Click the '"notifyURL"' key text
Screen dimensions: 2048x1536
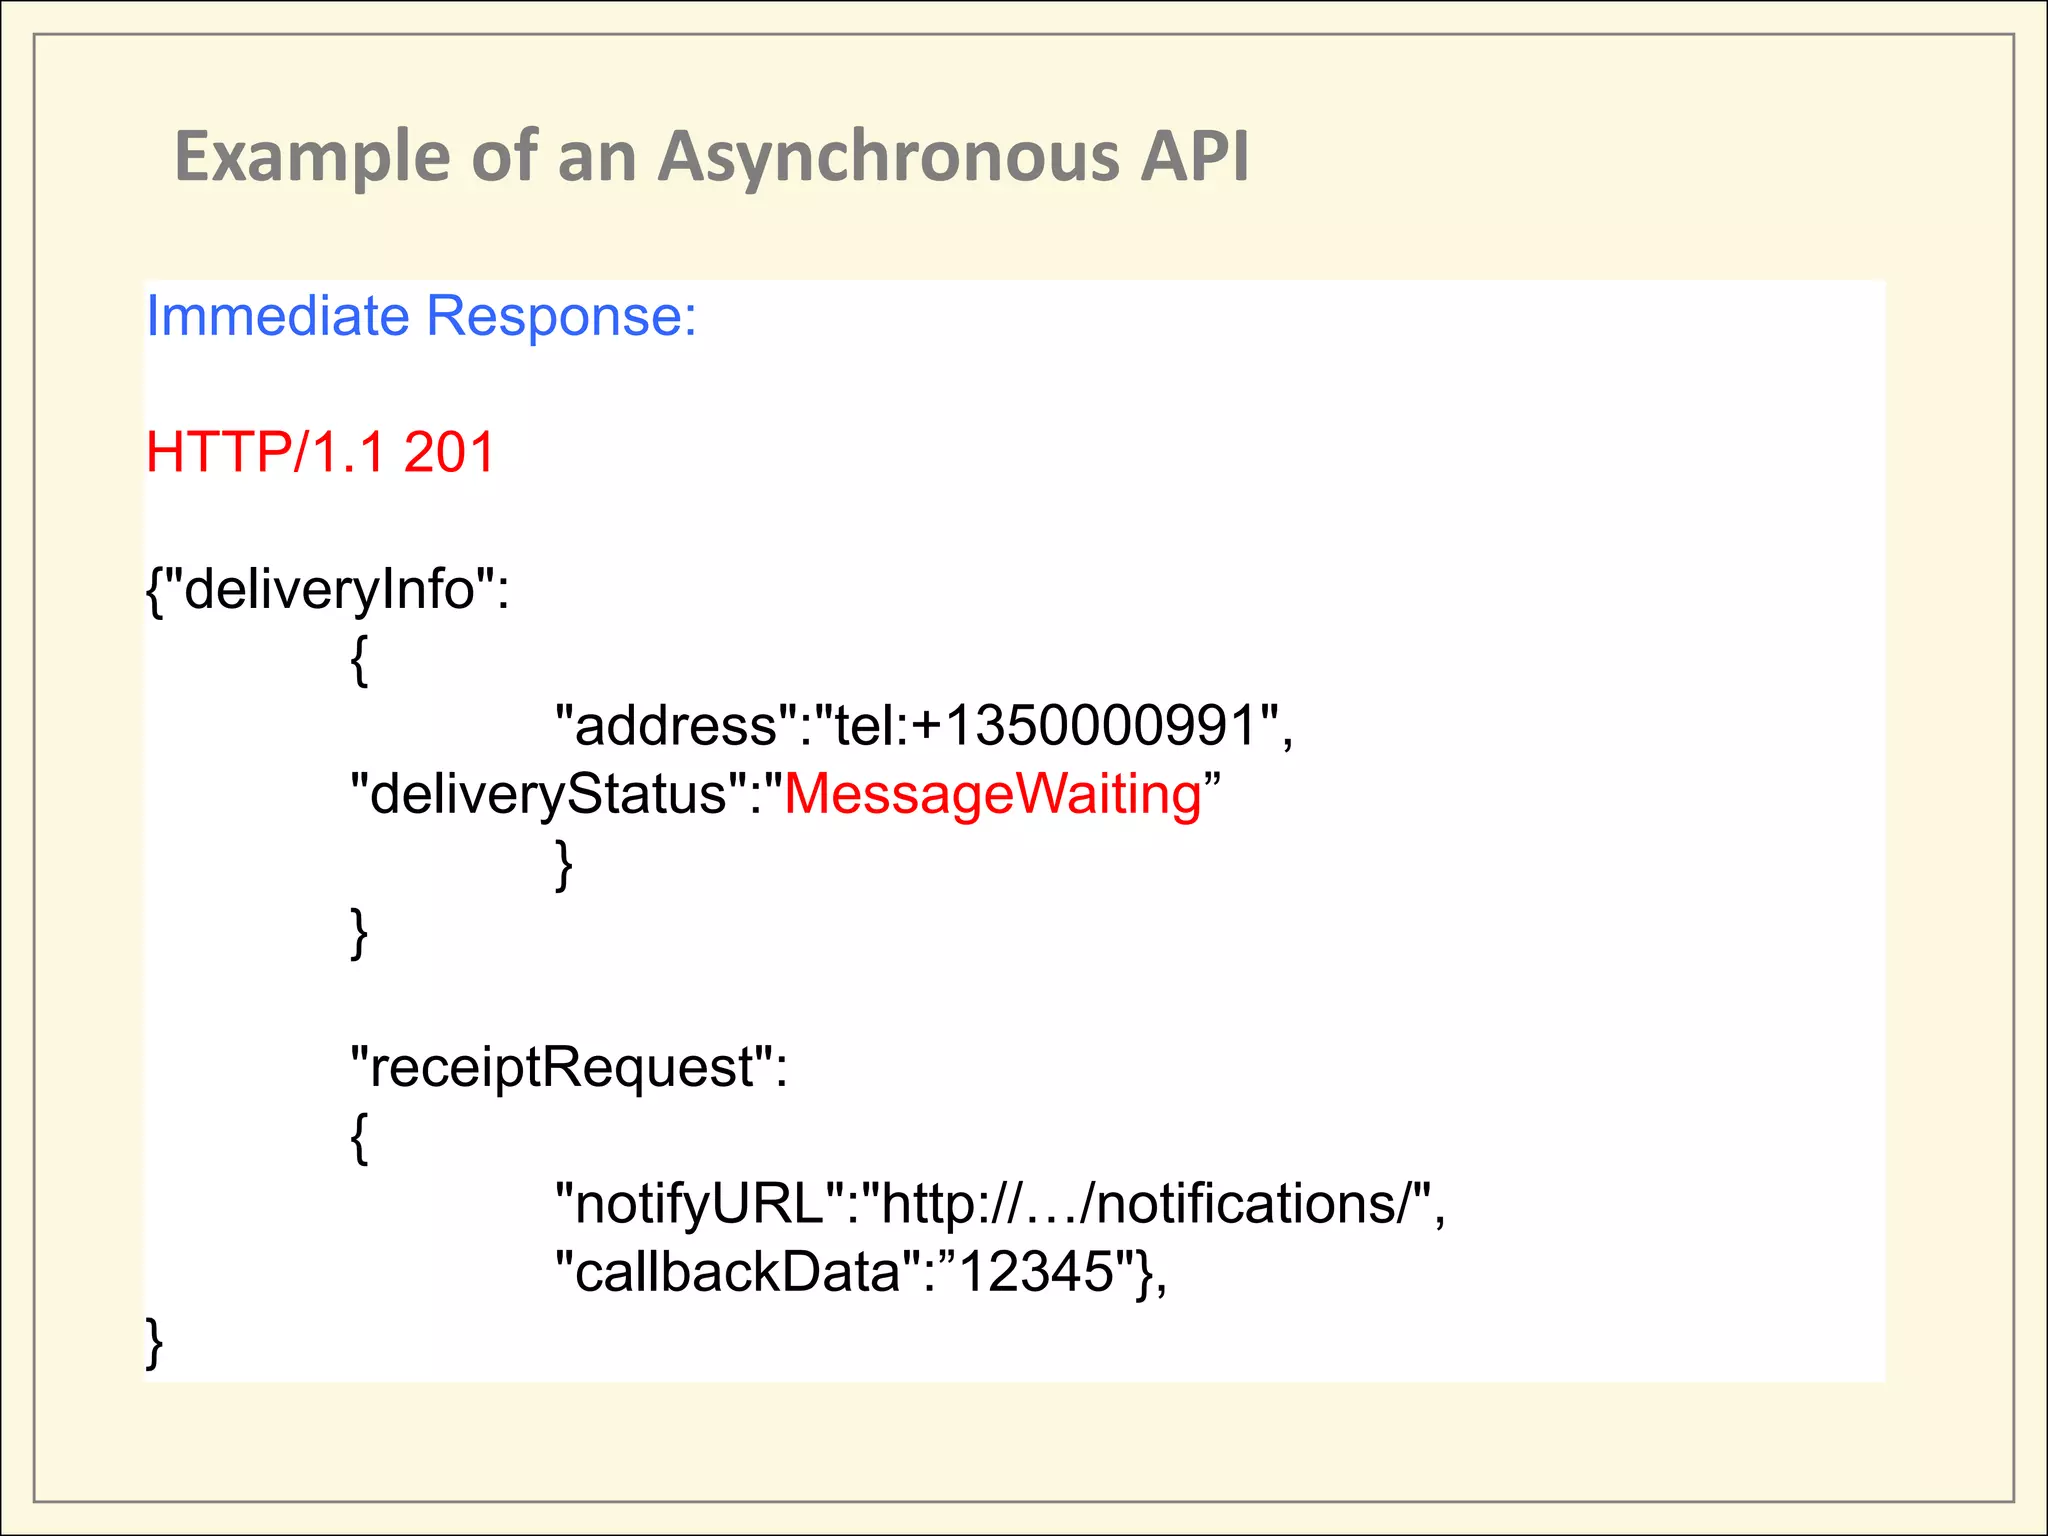pyautogui.click(x=700, y=1203)
